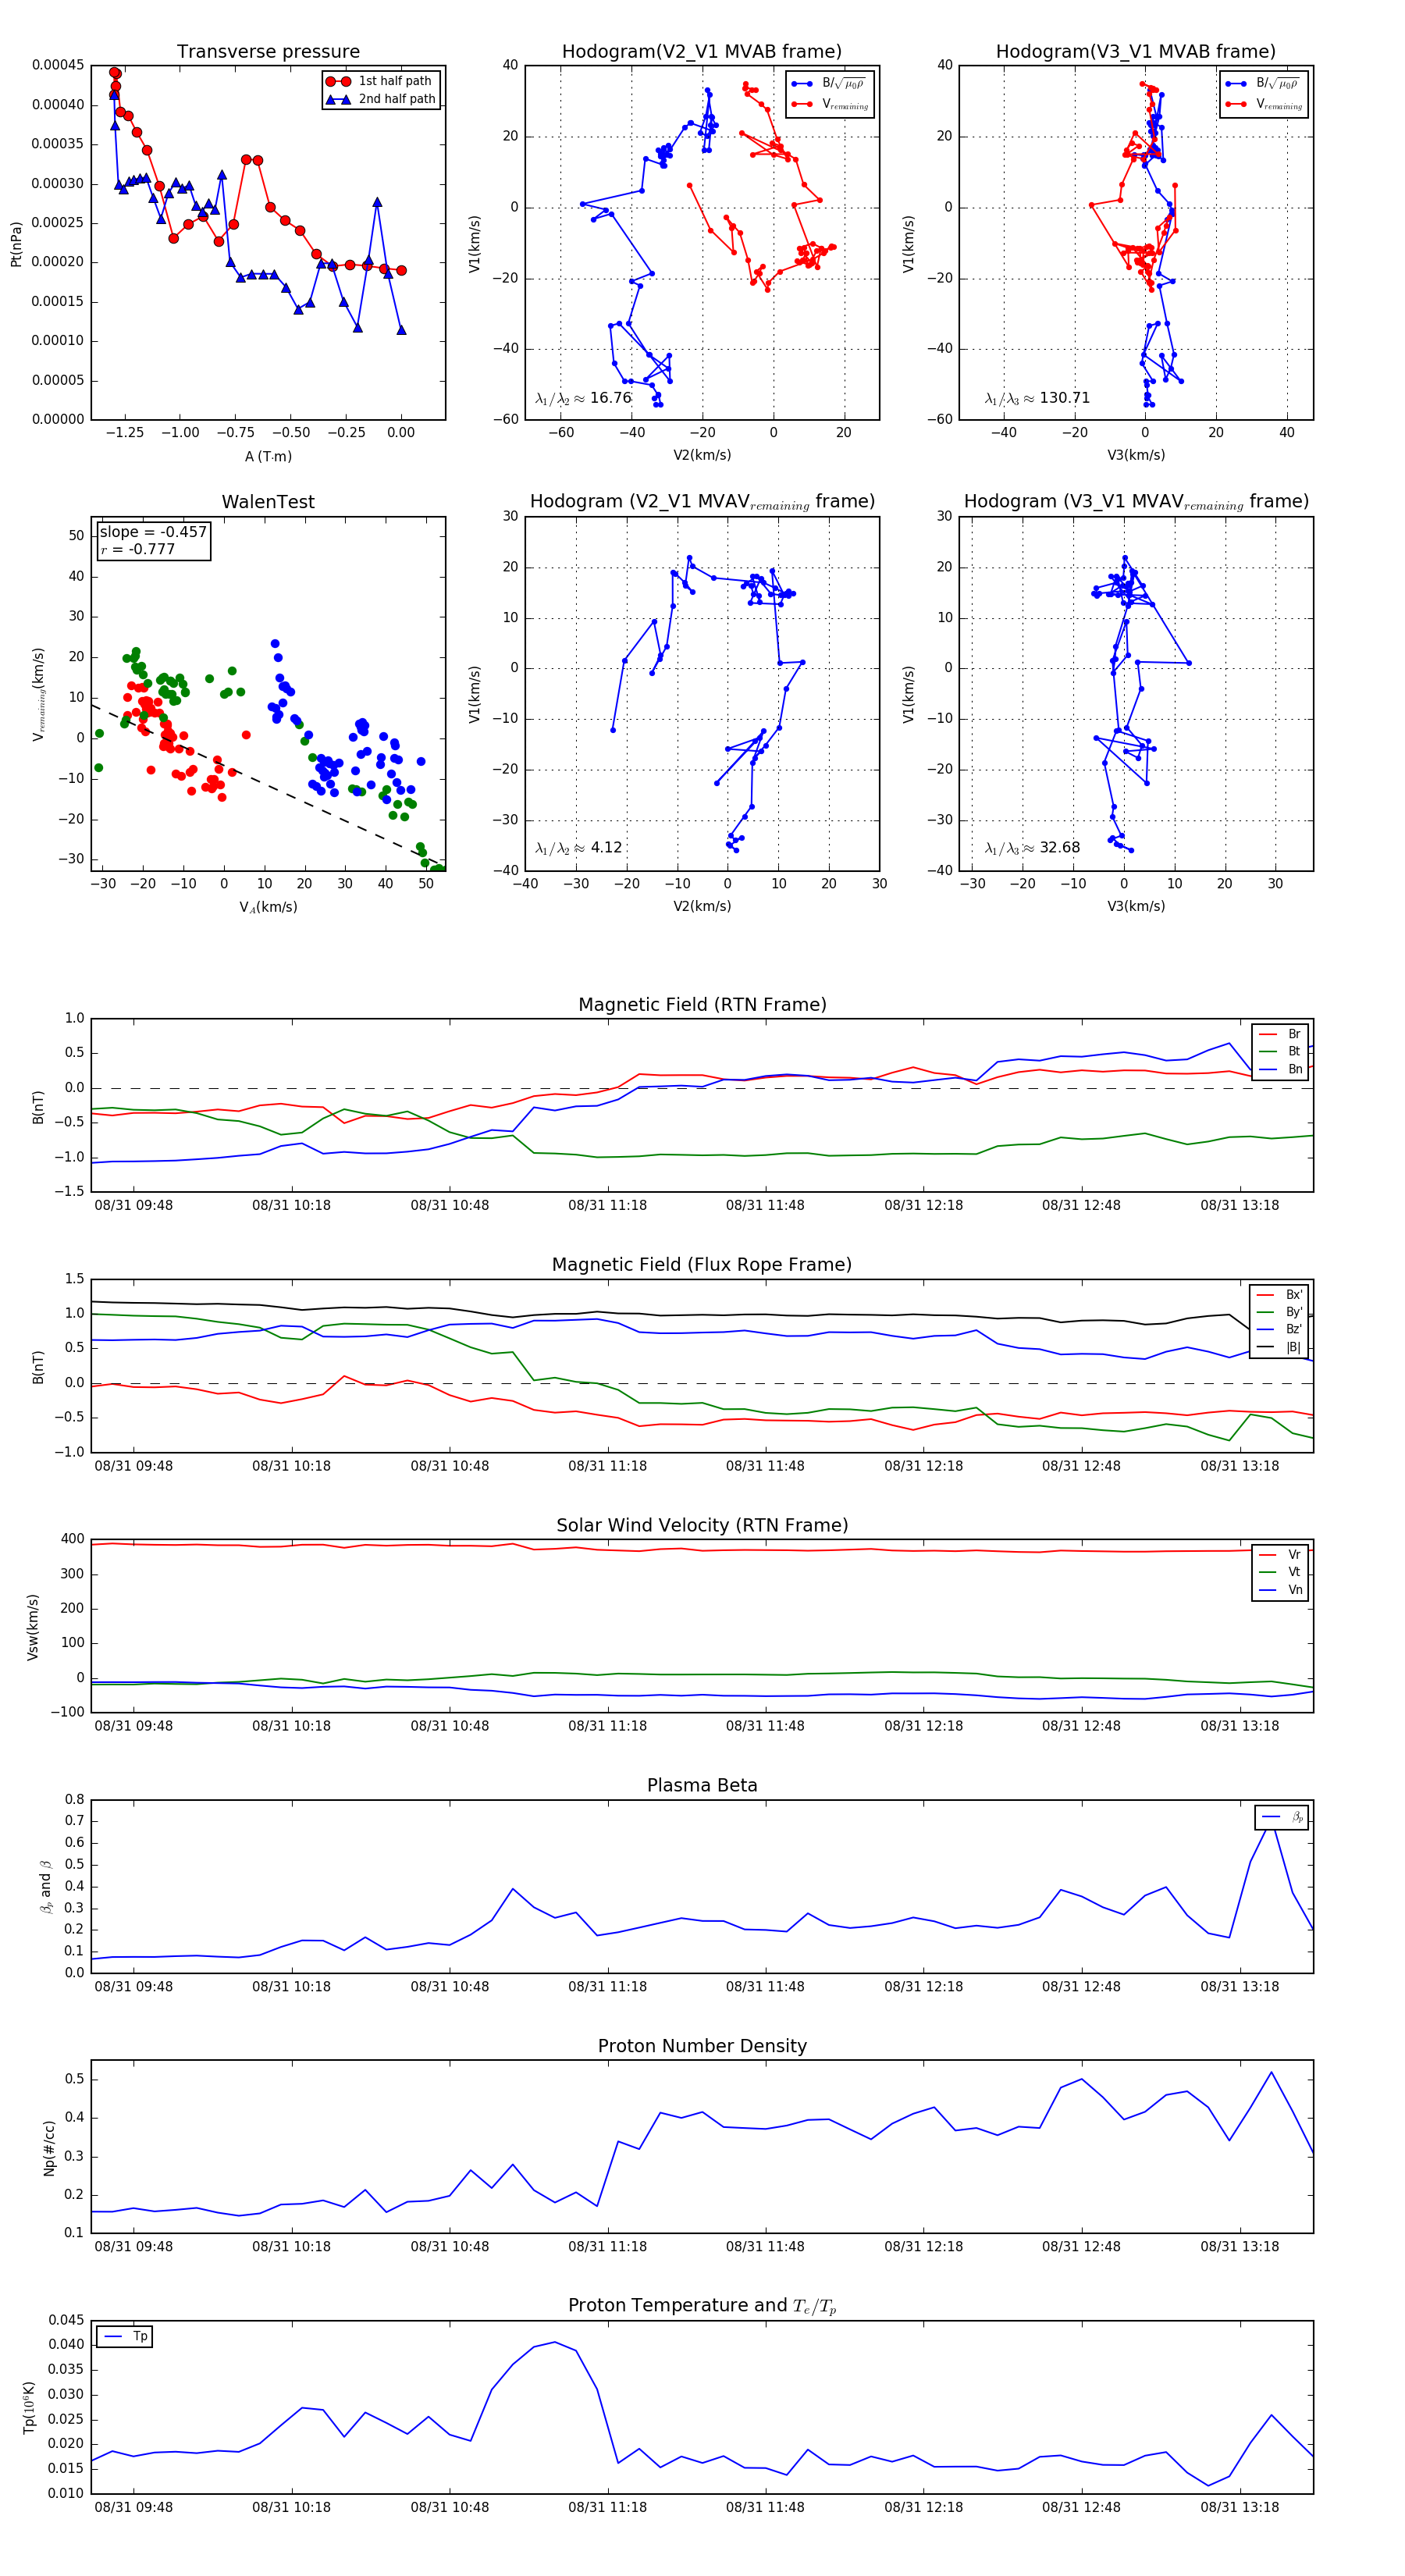Click 'Magnetic Field (RTN Frame)' title
The image size is (1405, 2576).
(702, 1005)
